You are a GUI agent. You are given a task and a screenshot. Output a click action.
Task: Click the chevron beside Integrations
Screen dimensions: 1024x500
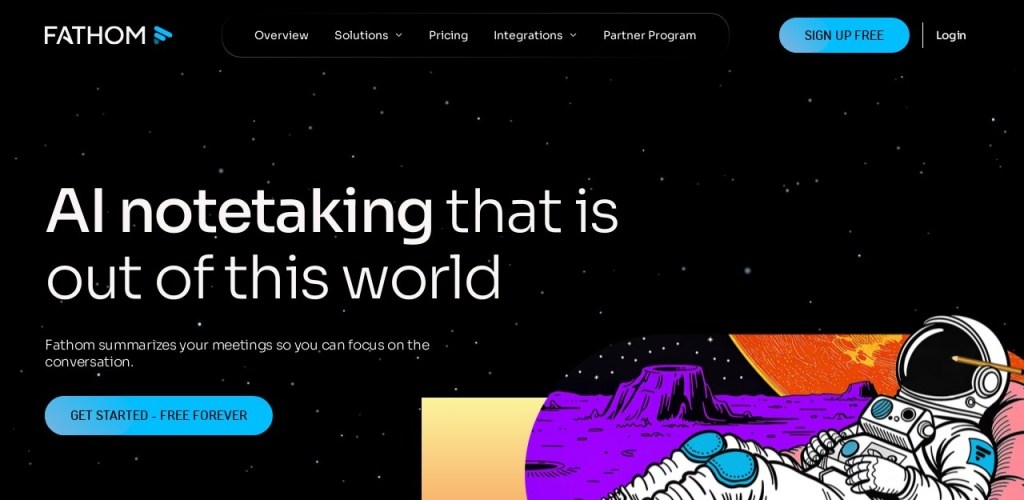573,35
